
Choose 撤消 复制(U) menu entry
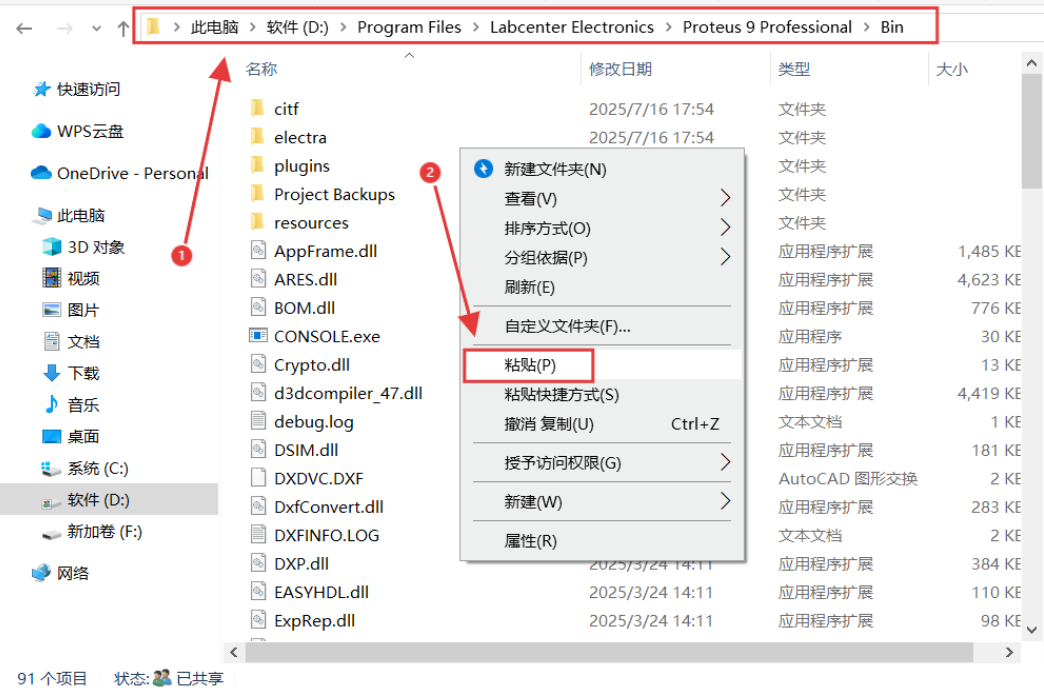tap(602, 423)
